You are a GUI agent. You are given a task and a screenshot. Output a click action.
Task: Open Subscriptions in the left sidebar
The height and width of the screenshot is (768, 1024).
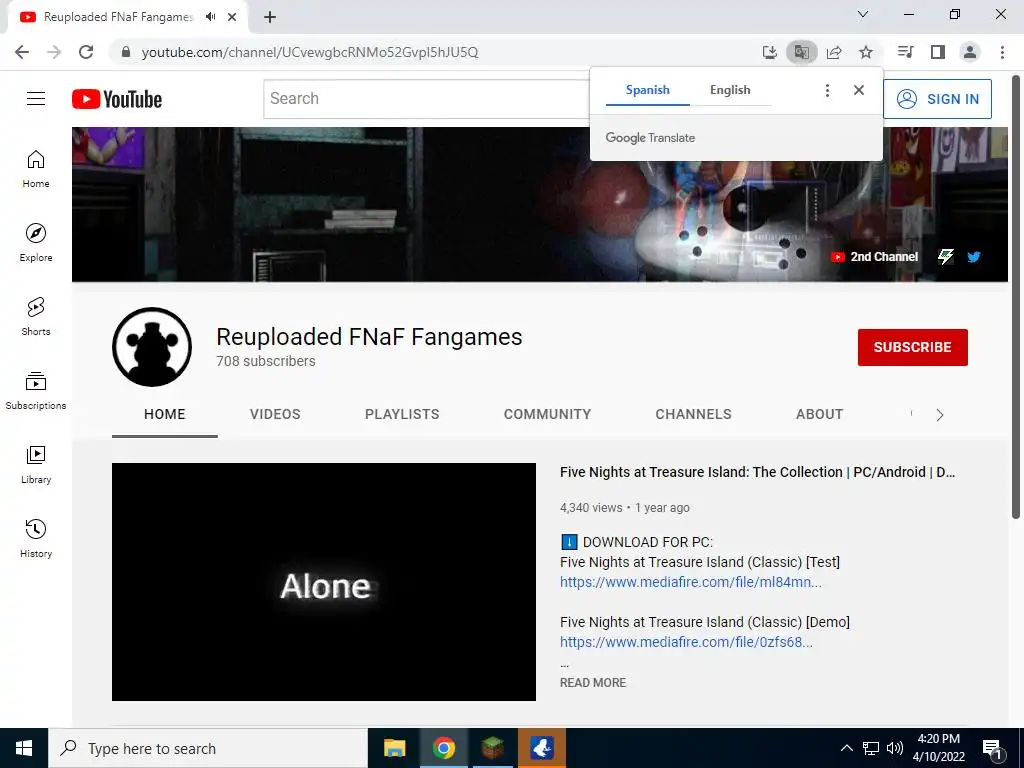point(36,391)
